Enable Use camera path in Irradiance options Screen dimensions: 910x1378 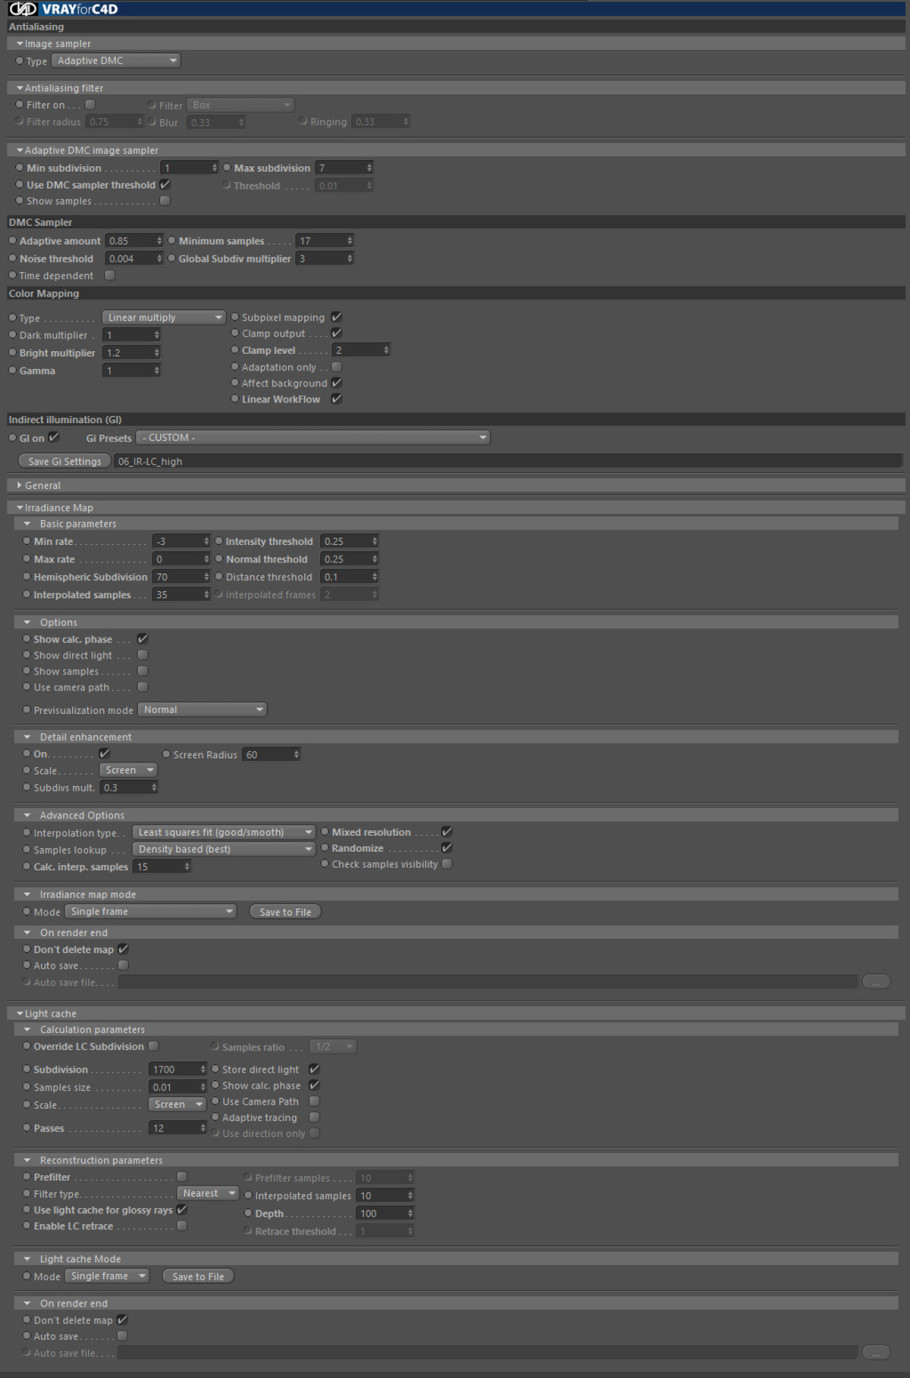pyautogui.click(x=143, y=687)
